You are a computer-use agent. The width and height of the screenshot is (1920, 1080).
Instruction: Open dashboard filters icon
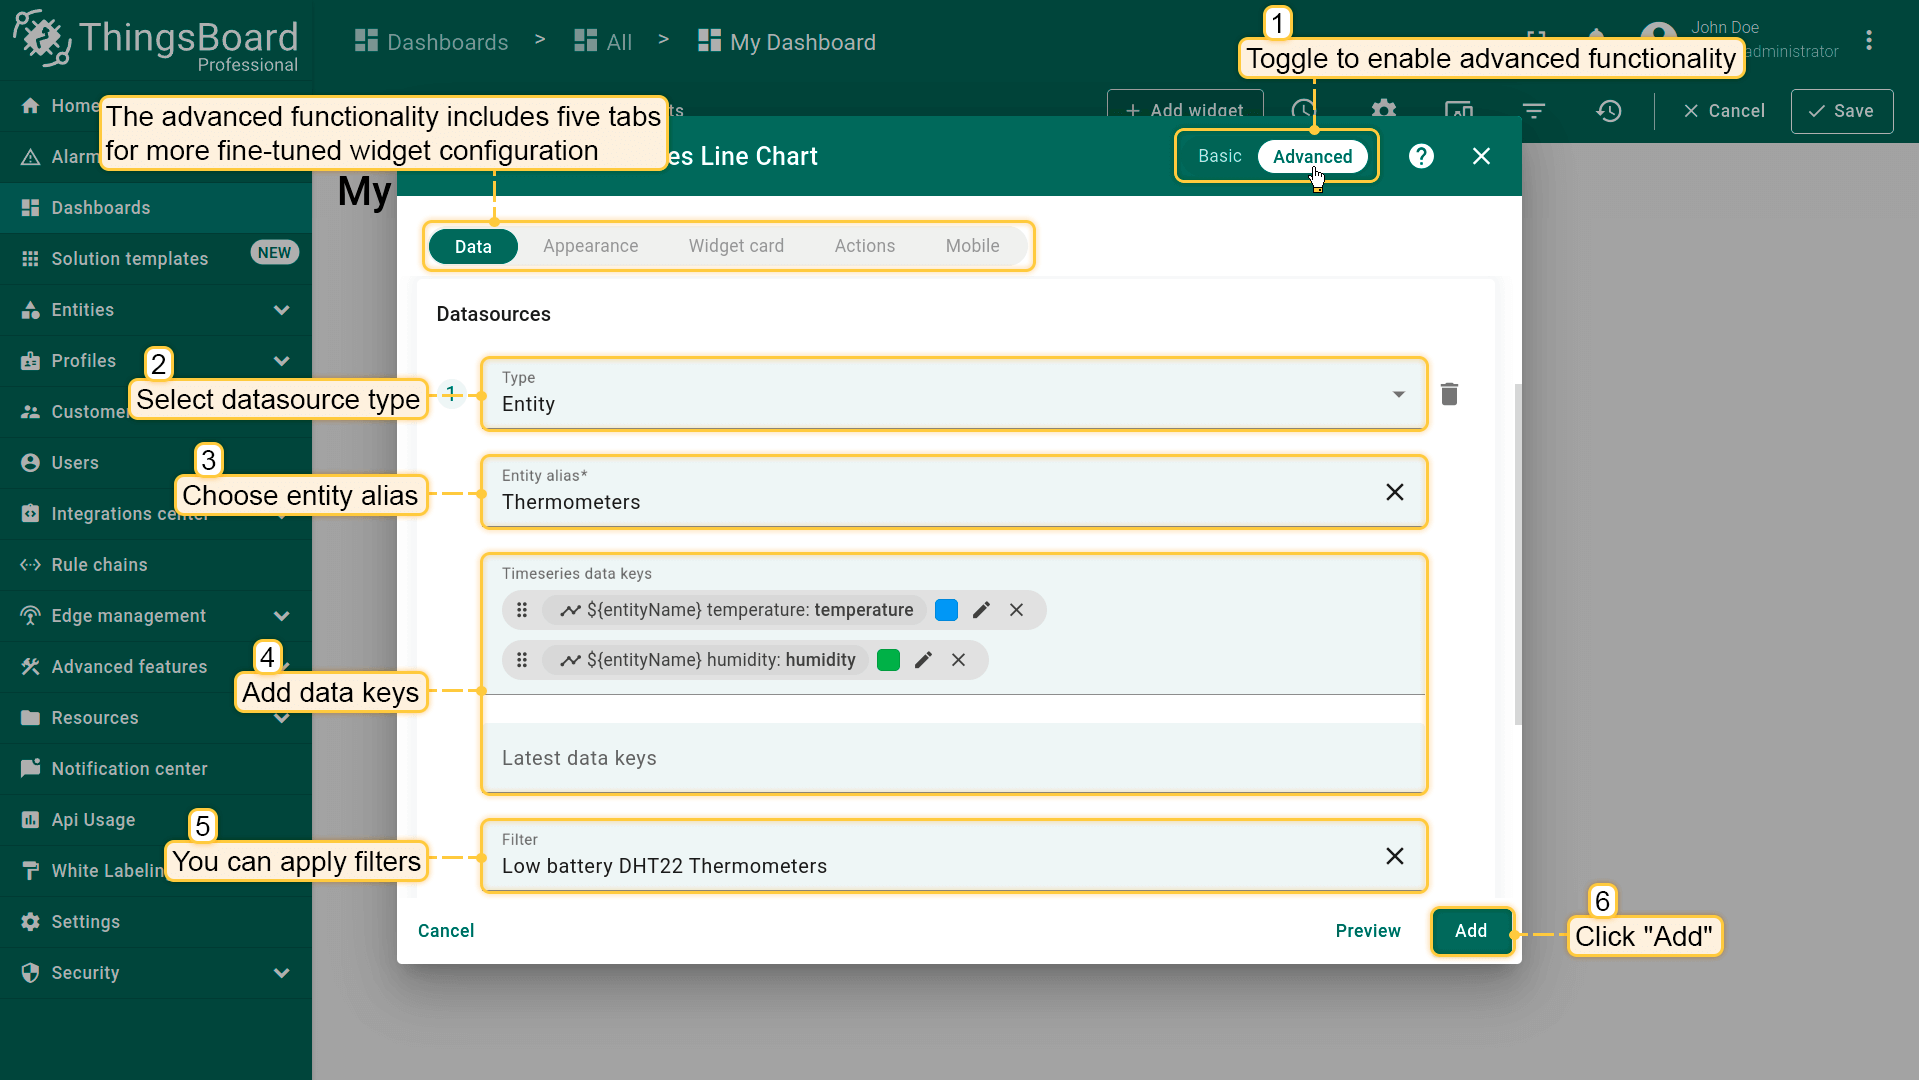1534,111
